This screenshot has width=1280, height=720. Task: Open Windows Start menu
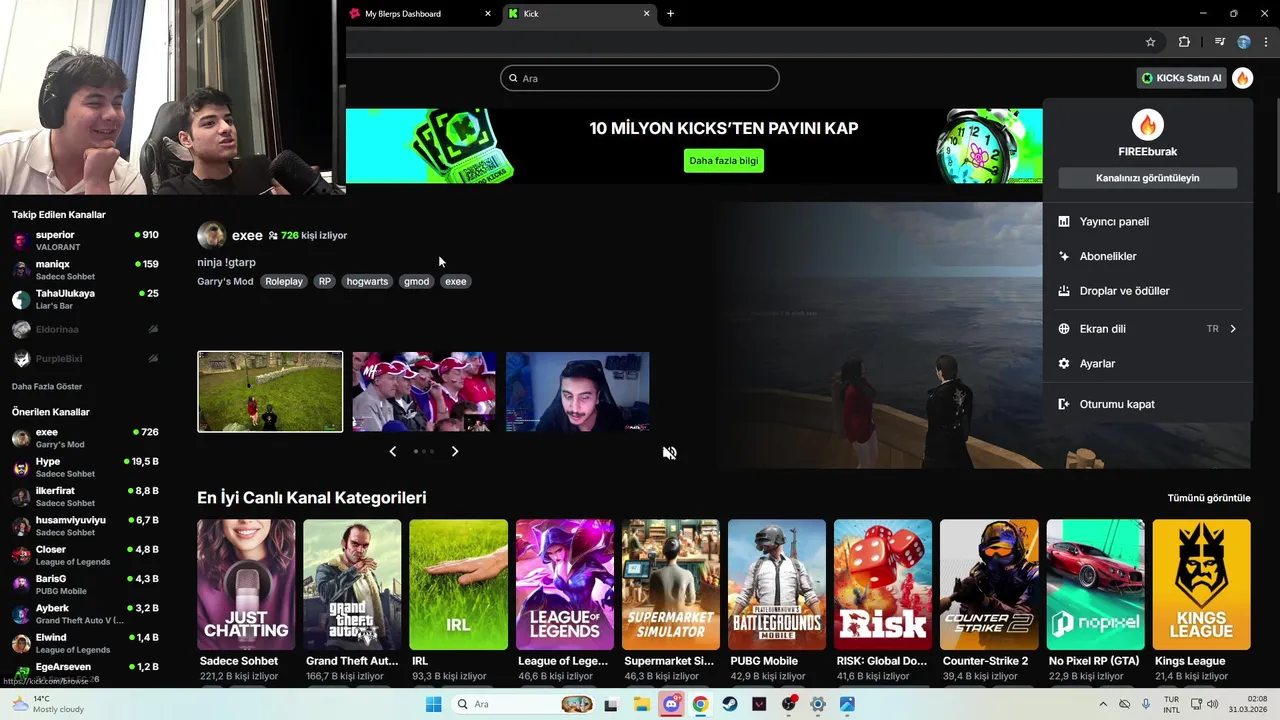coord(433,704)
